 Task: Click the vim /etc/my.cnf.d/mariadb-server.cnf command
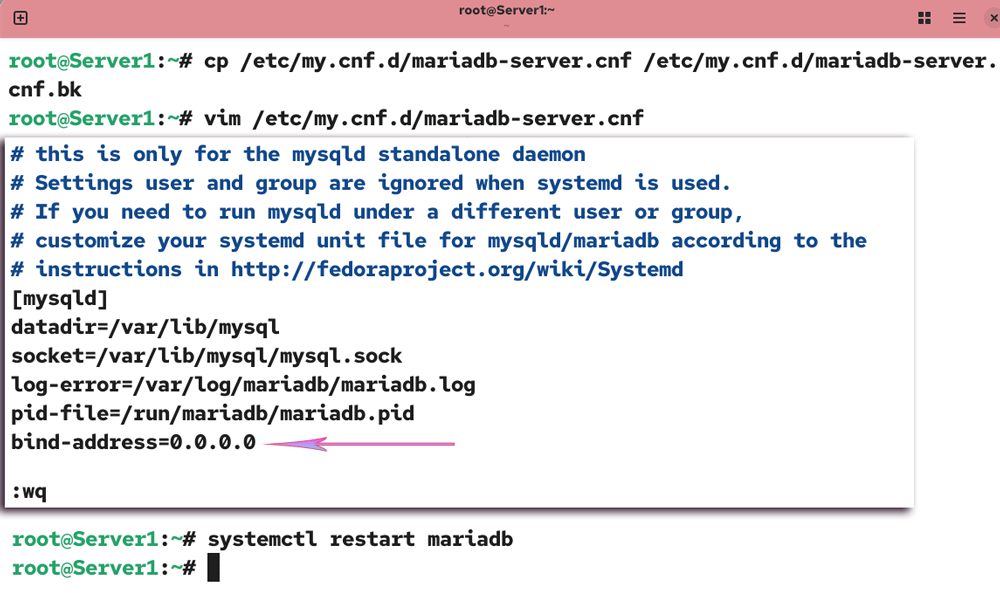tap(424, 119)
